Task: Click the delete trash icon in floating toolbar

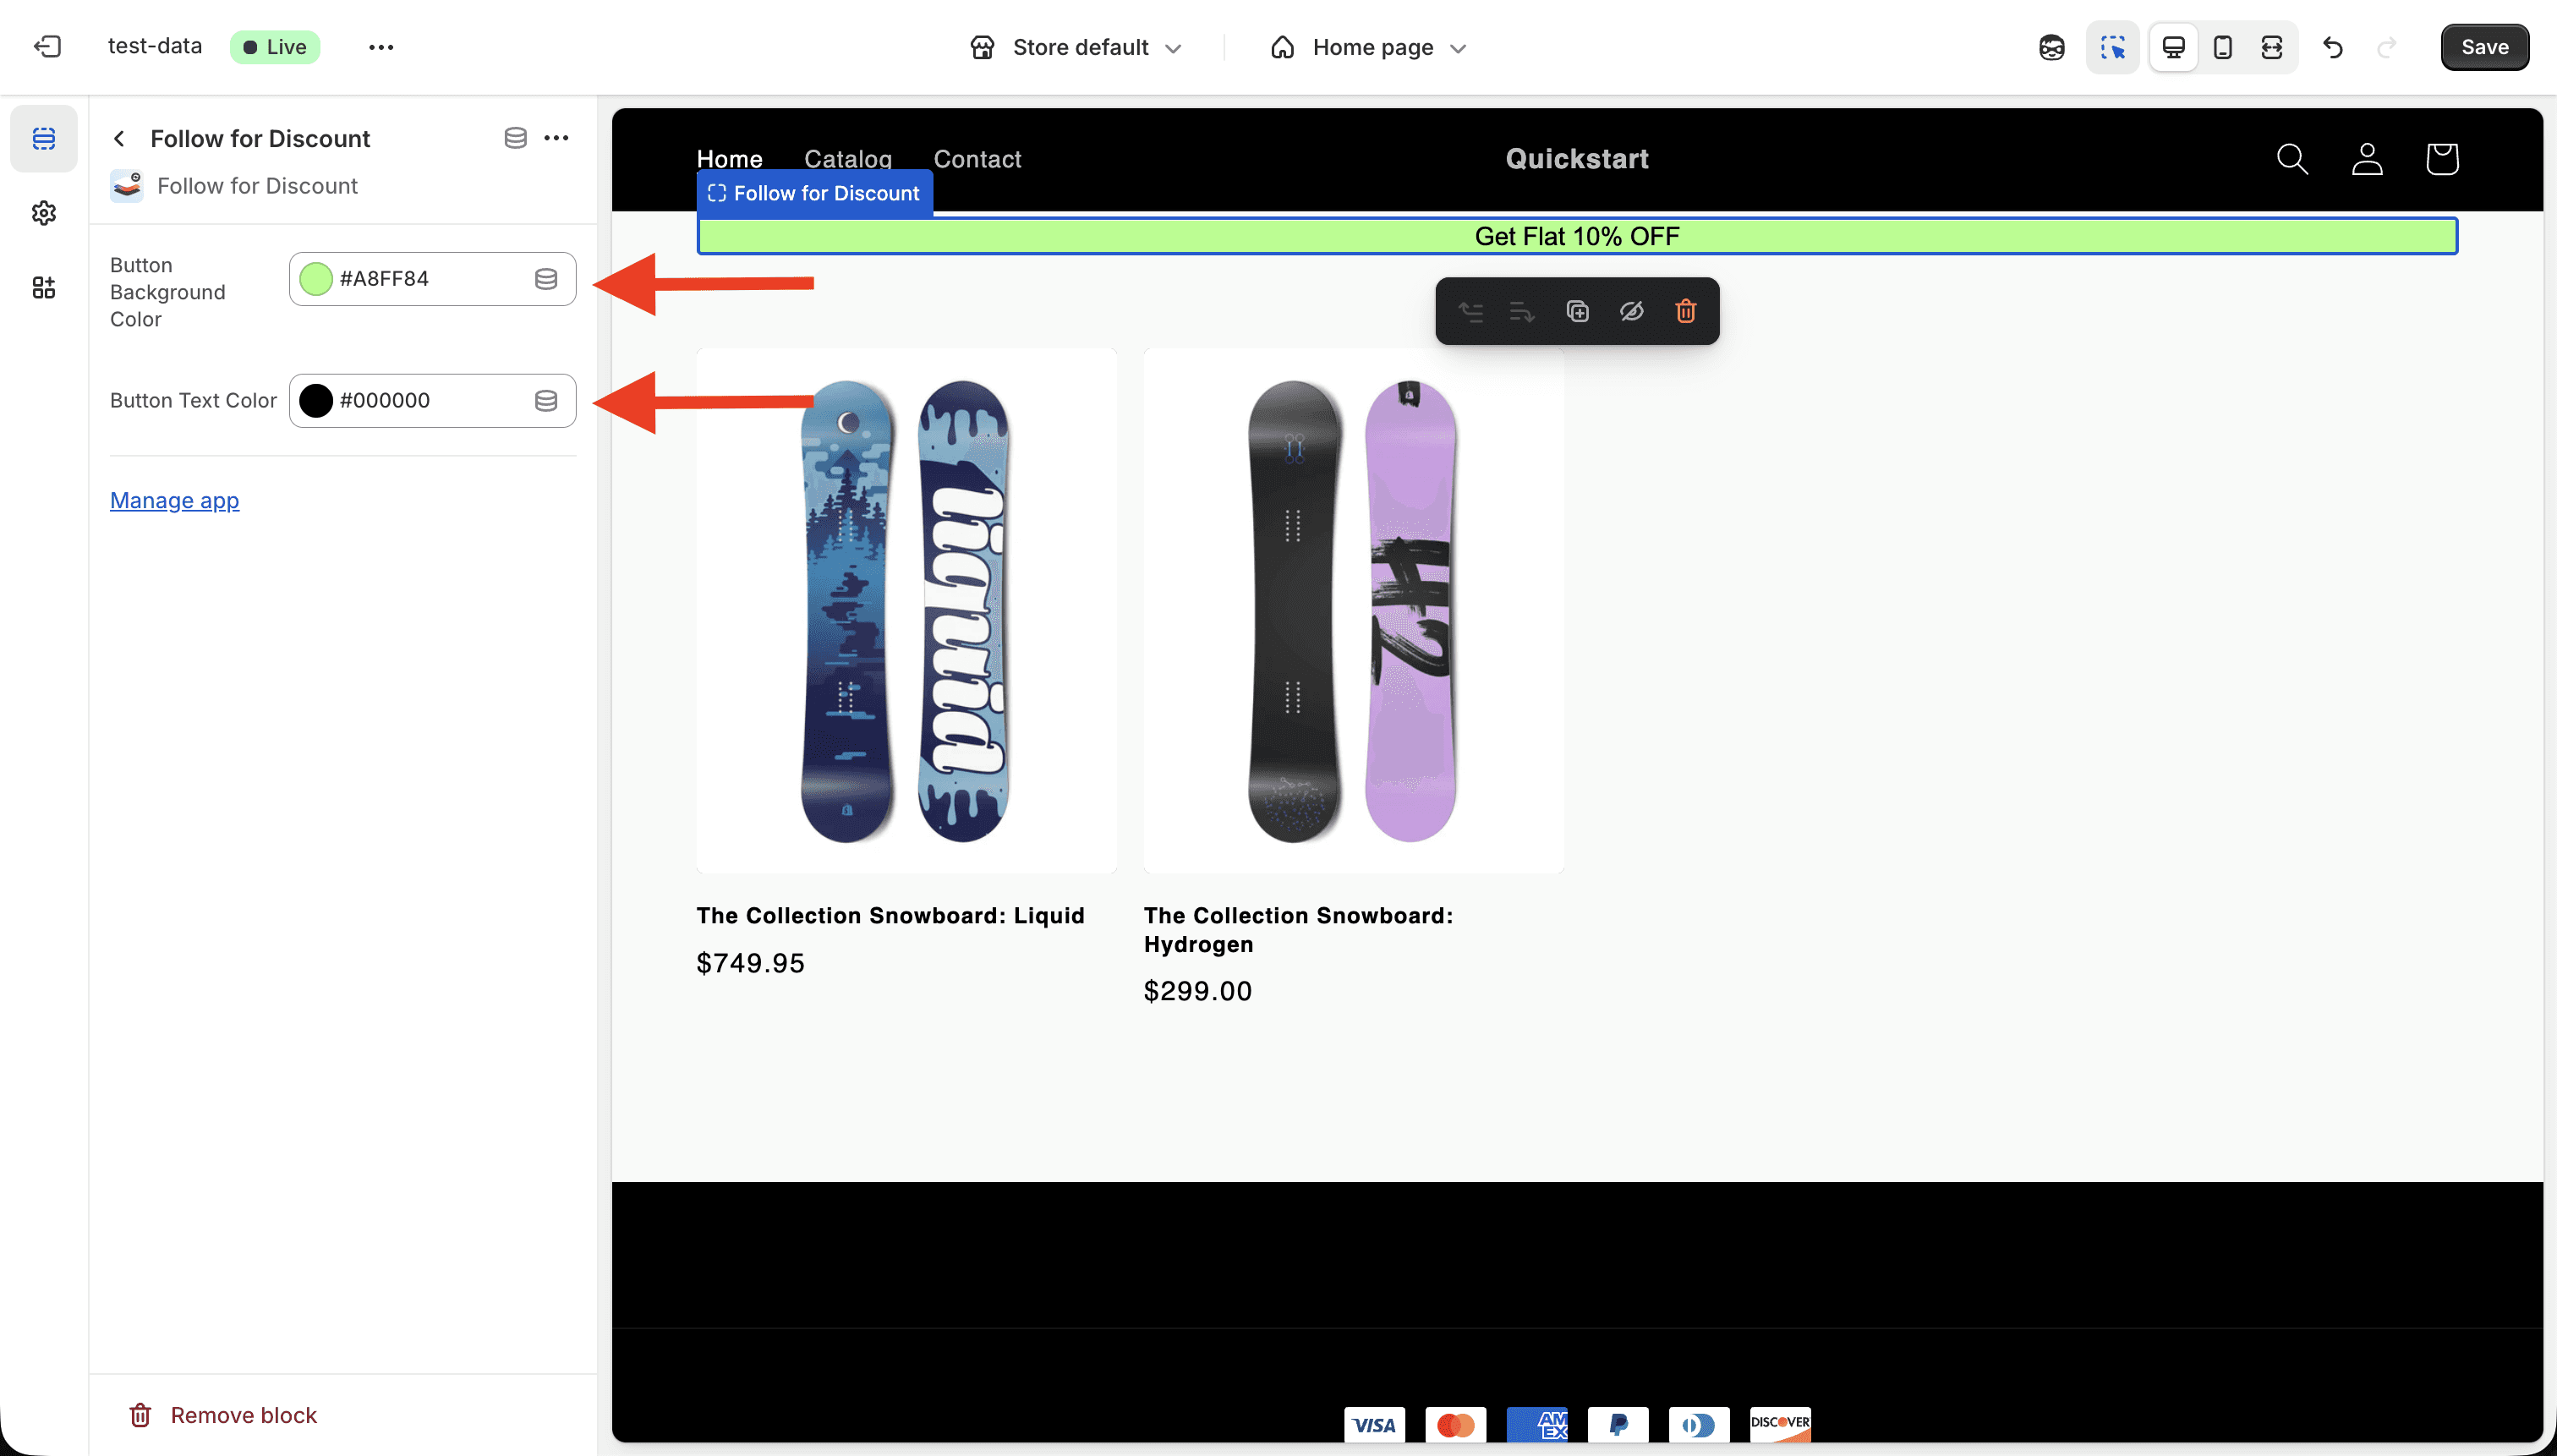Action: pos(1685,311)
